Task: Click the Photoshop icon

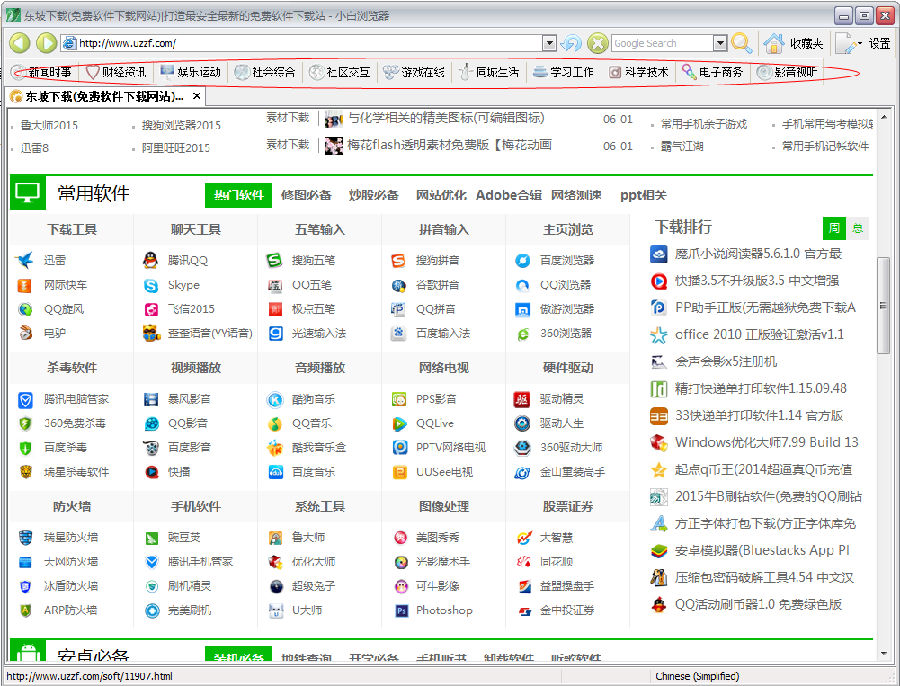Action: coord(402,611)
